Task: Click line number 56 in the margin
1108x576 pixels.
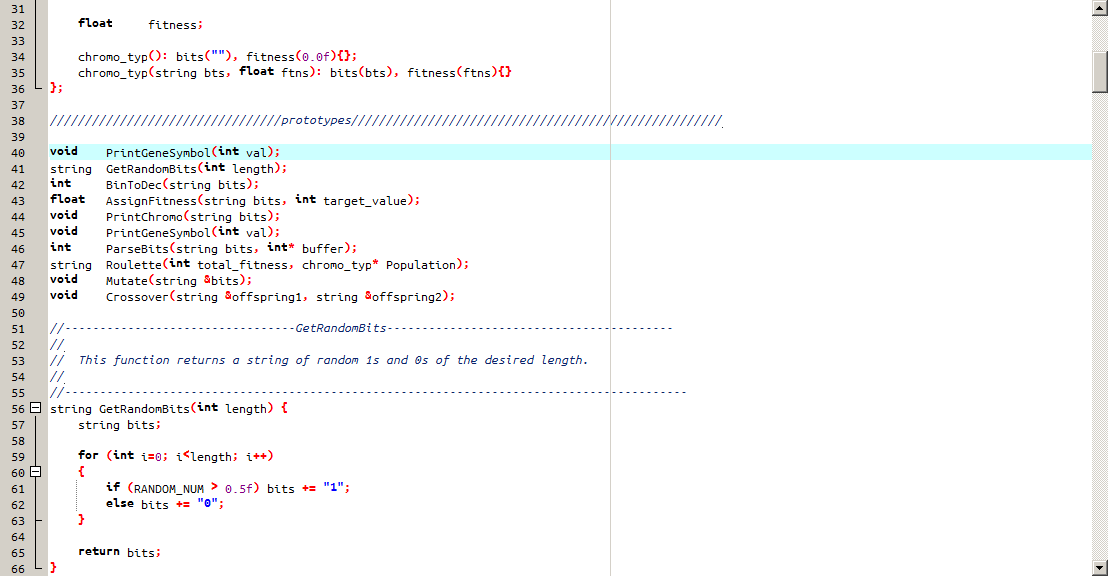Action: 18,409
